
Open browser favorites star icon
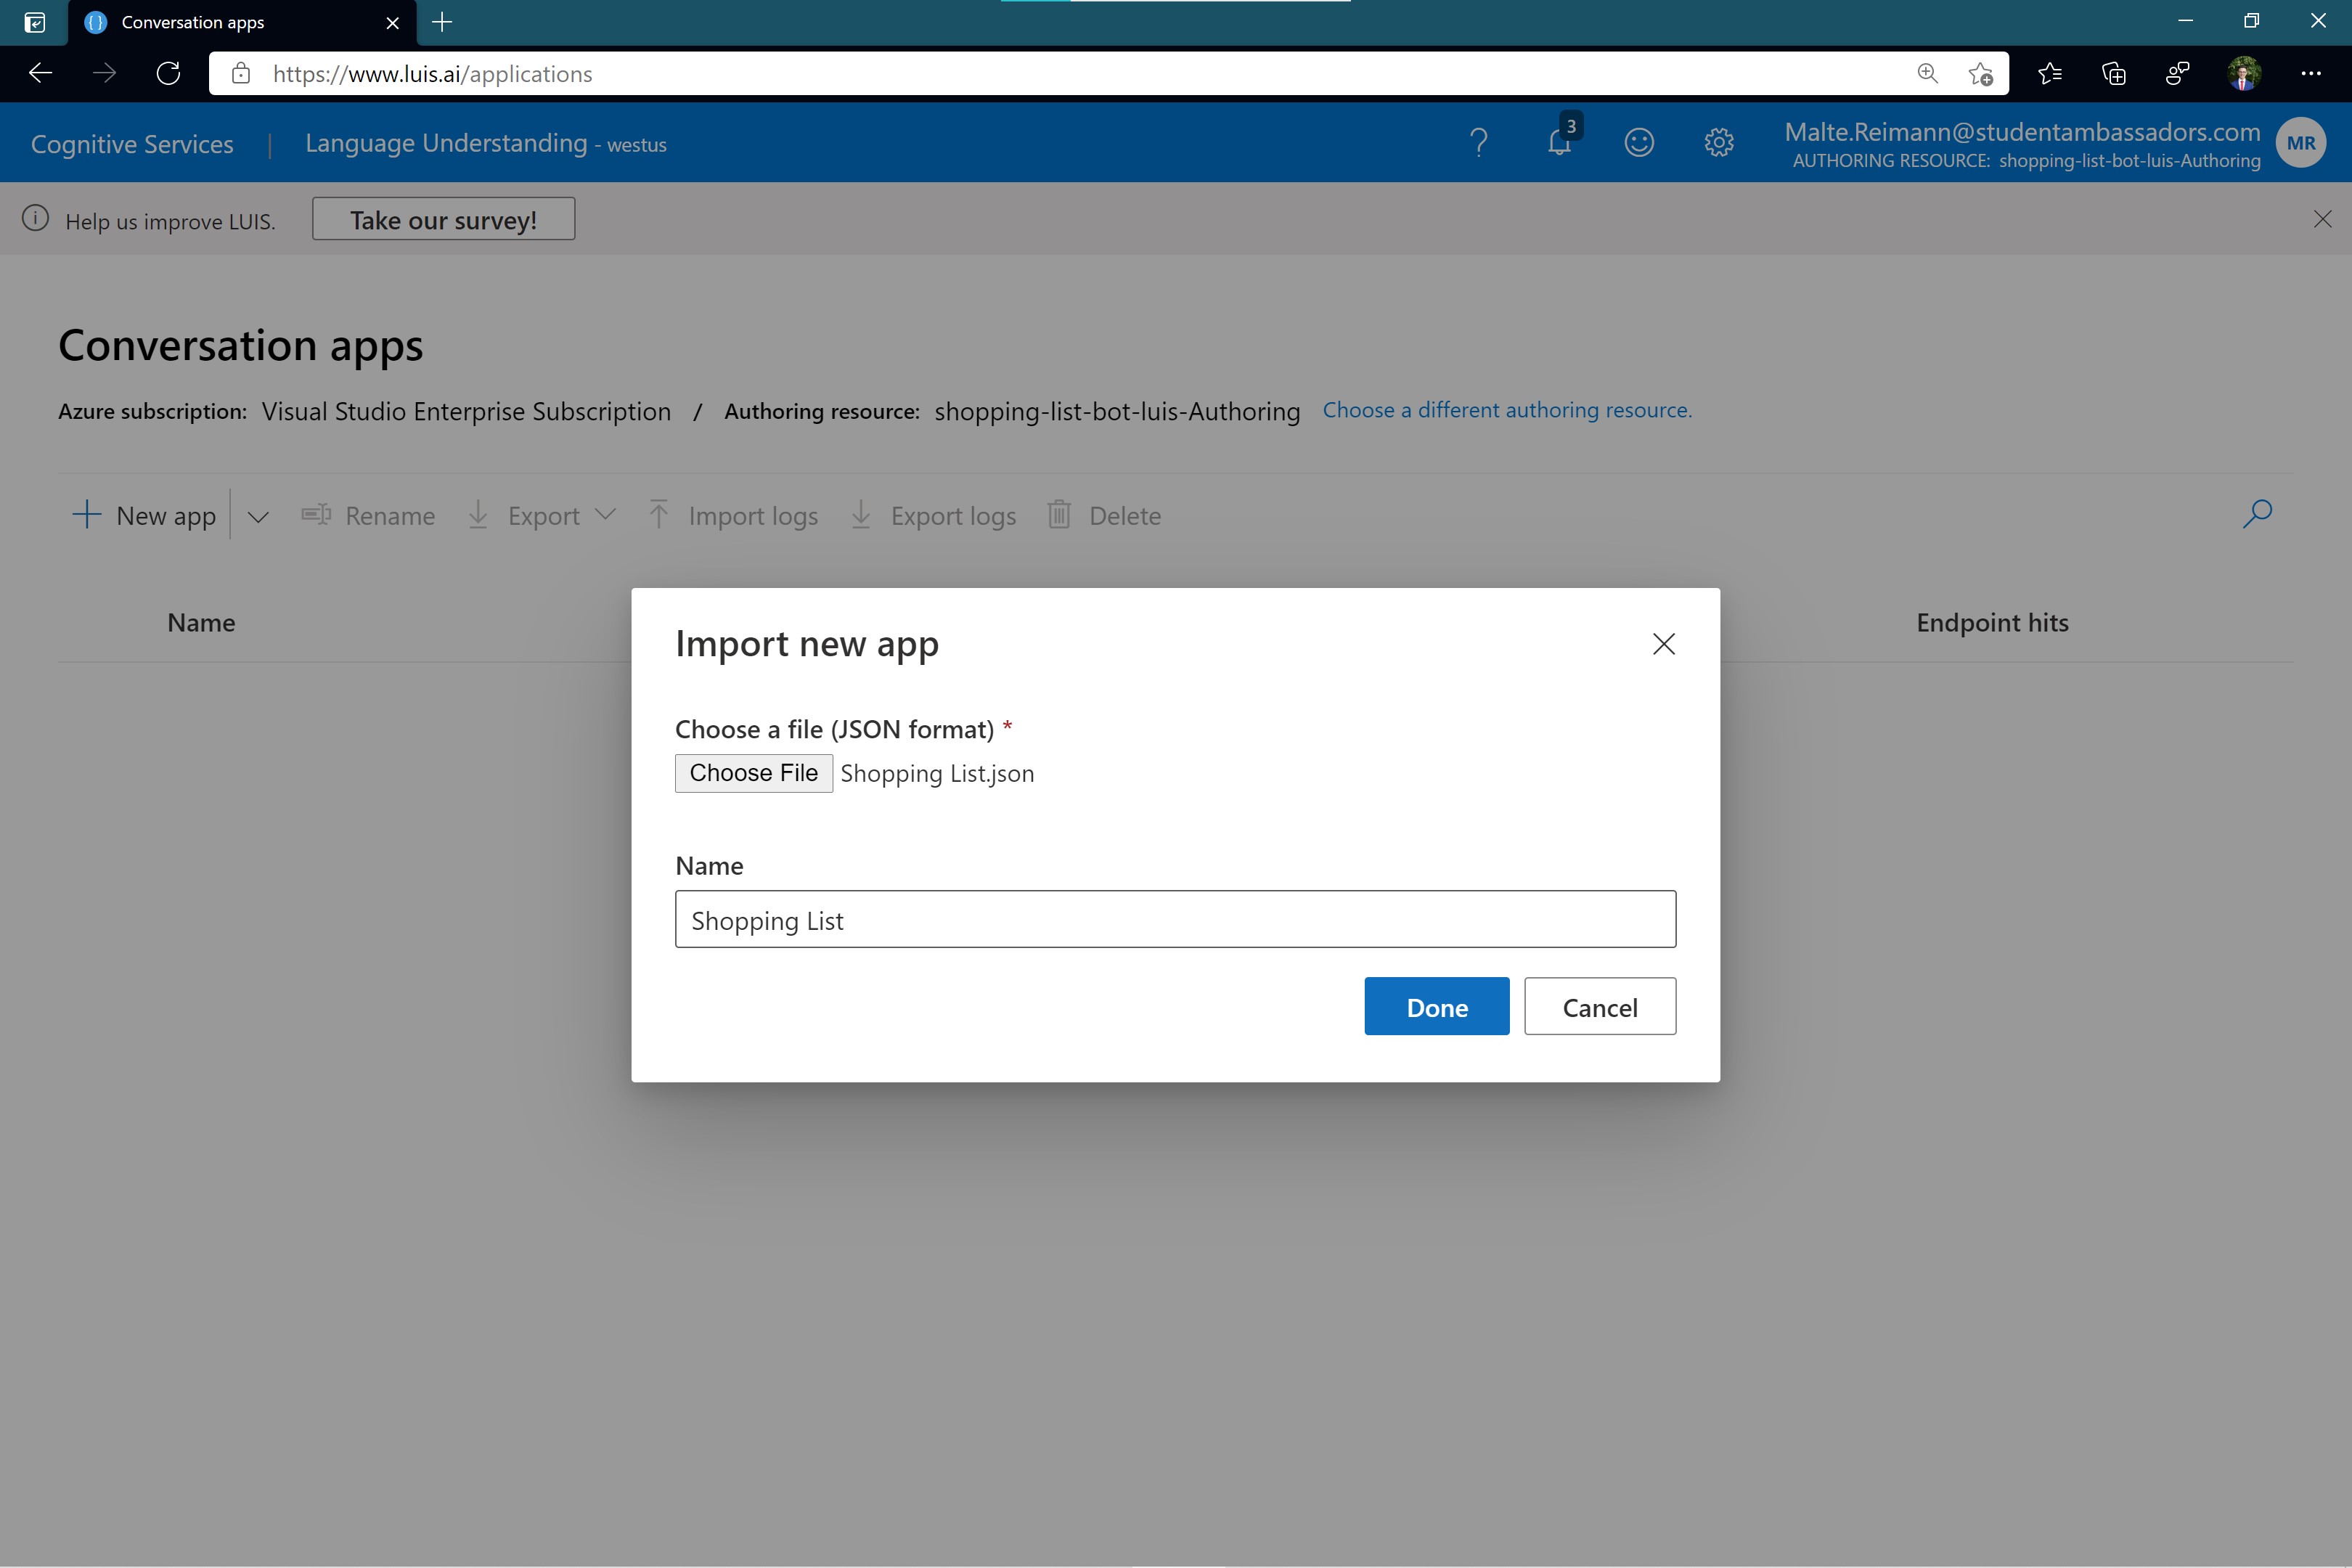click(x=2049, y=73)
